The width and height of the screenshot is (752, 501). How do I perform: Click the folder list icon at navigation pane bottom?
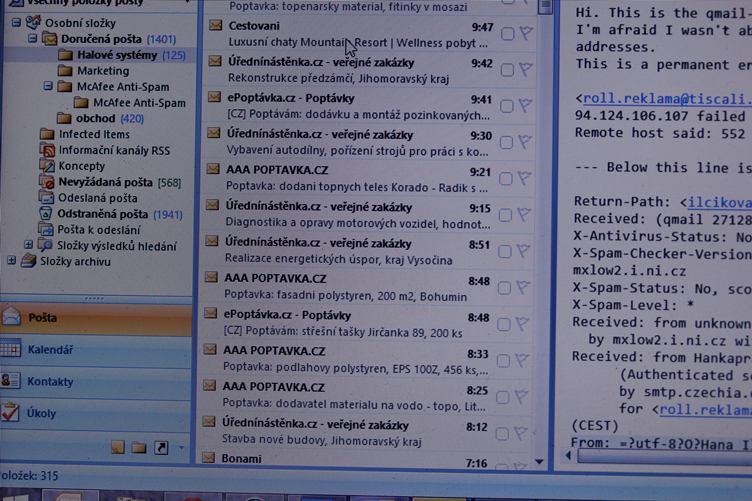coord(139,448)
